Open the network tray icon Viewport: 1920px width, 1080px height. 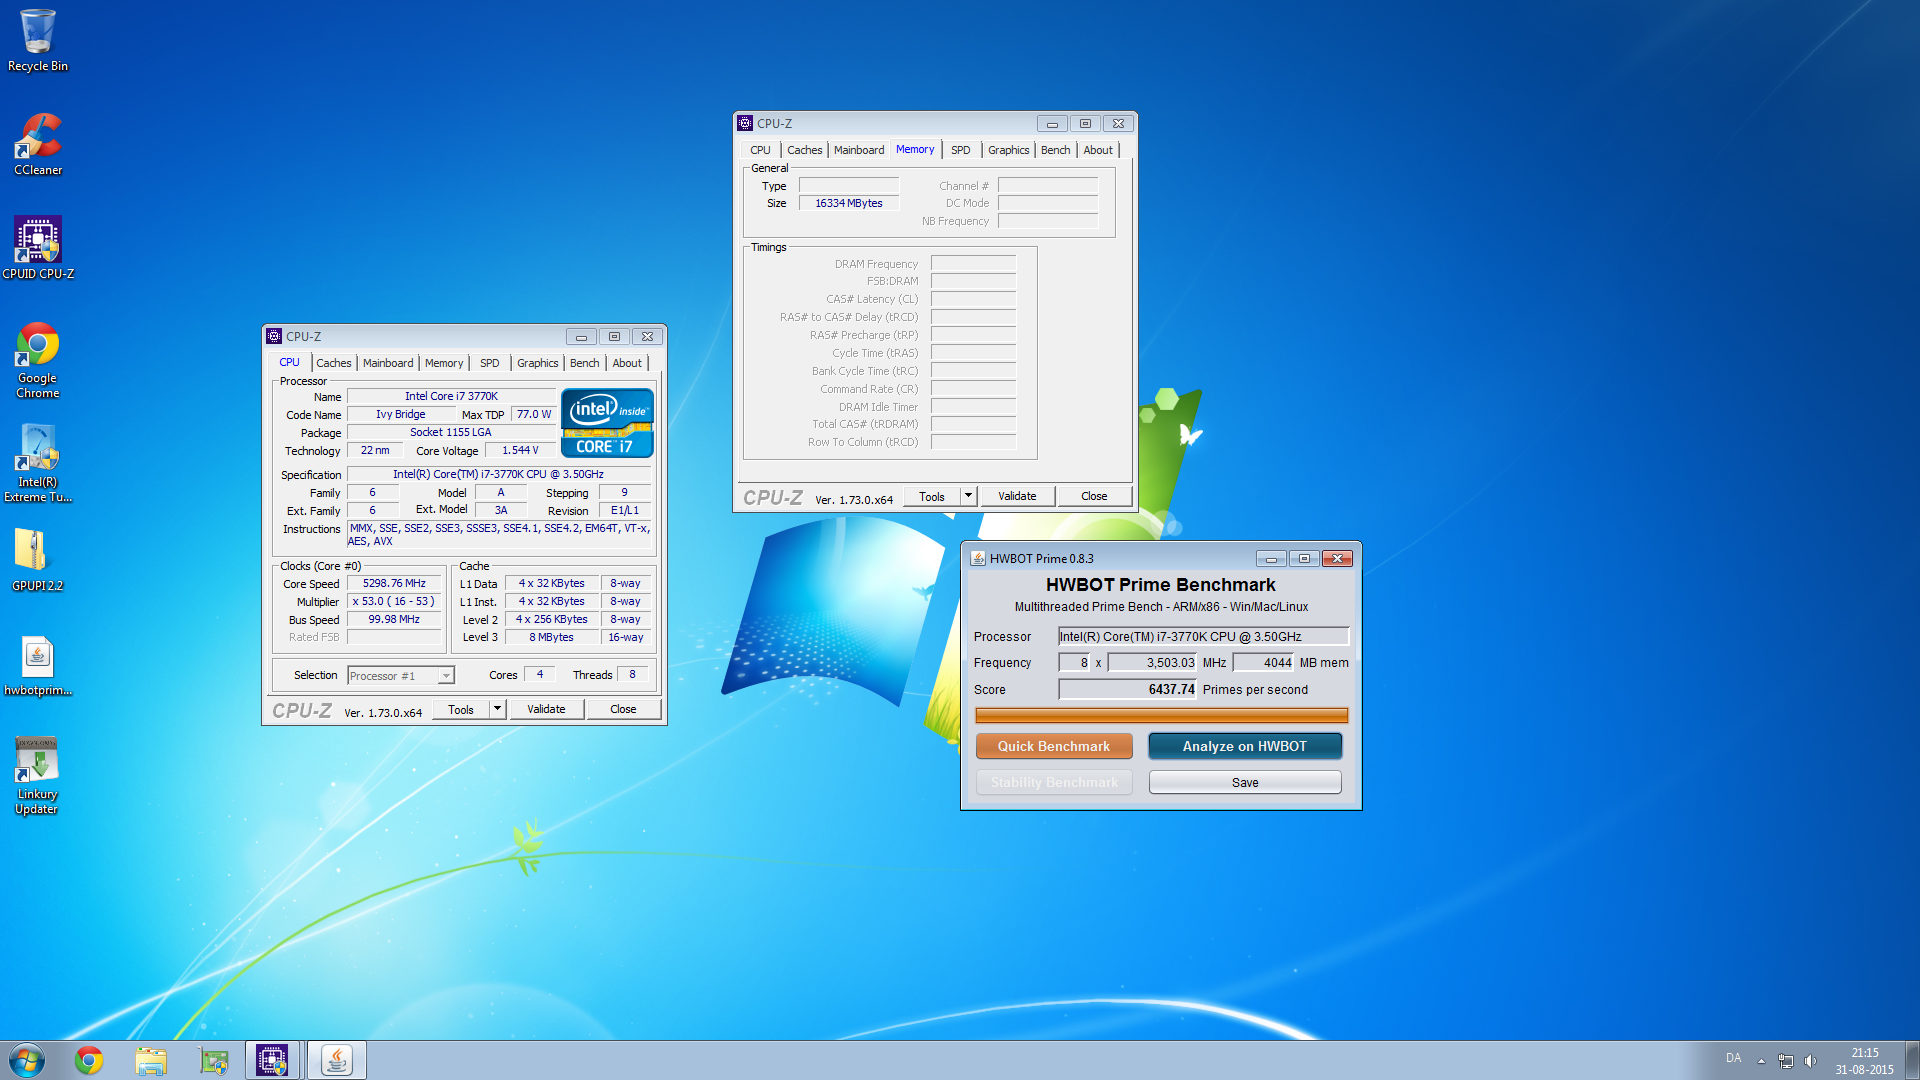coord(1786,1061)
